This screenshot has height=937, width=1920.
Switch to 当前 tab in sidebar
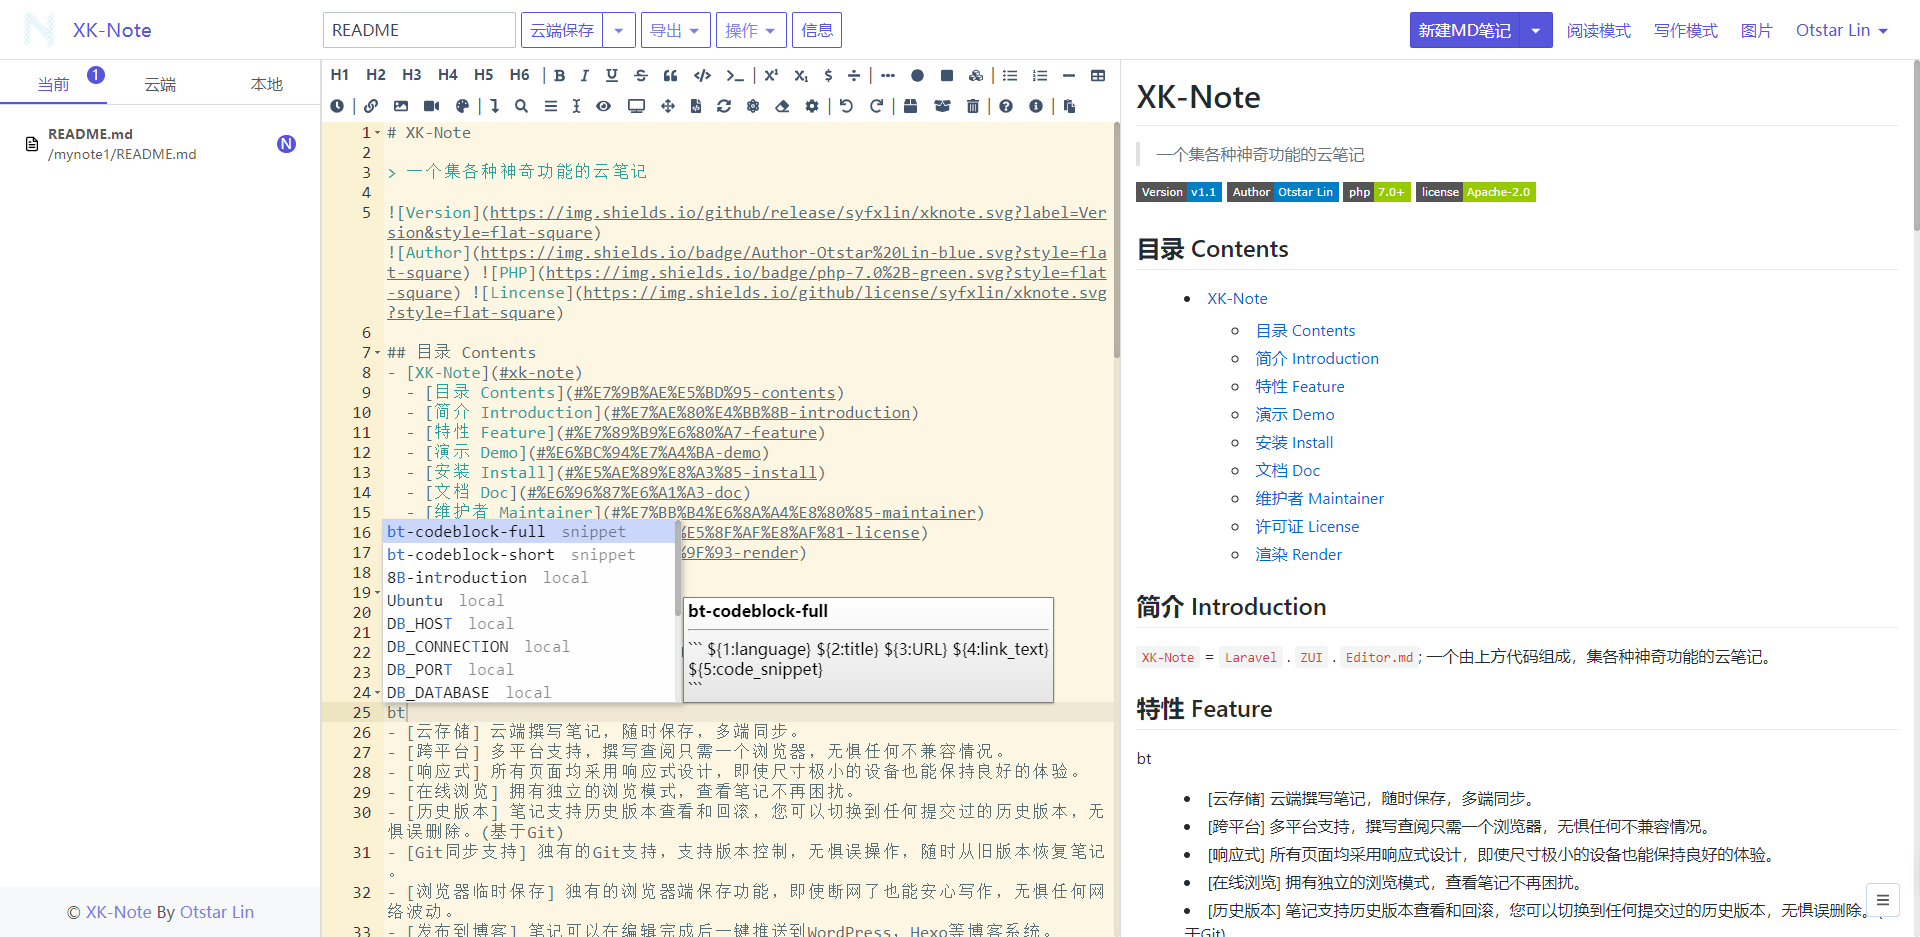(x=54, y=84)
